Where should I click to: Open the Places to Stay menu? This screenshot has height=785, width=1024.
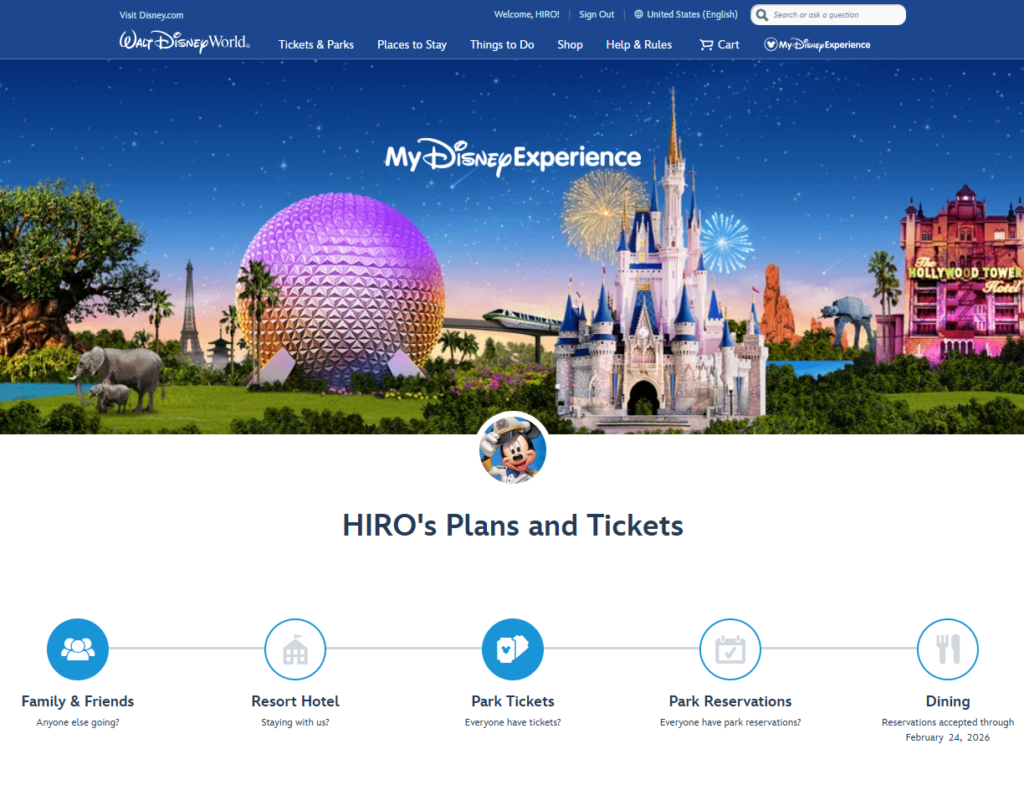tap(412, 45)
